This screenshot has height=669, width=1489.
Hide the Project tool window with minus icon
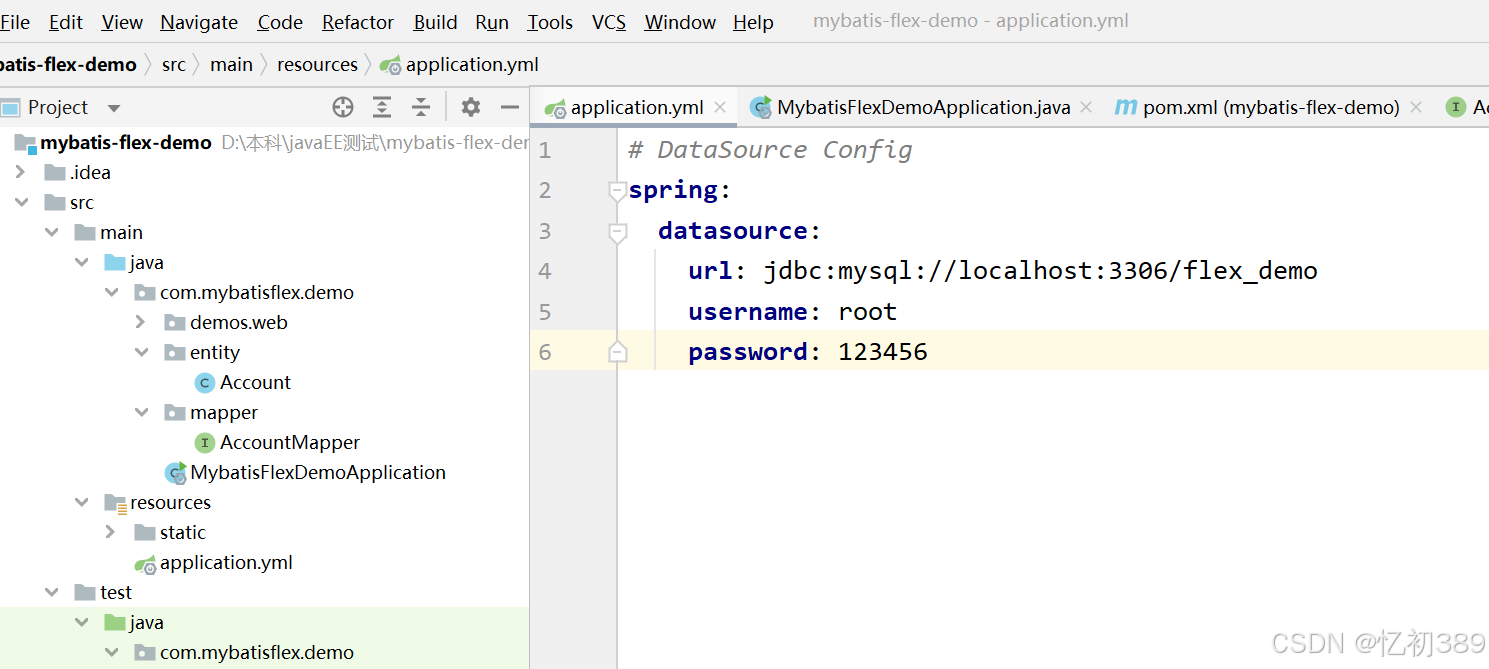pyautogui.click(x=509, y=107)
